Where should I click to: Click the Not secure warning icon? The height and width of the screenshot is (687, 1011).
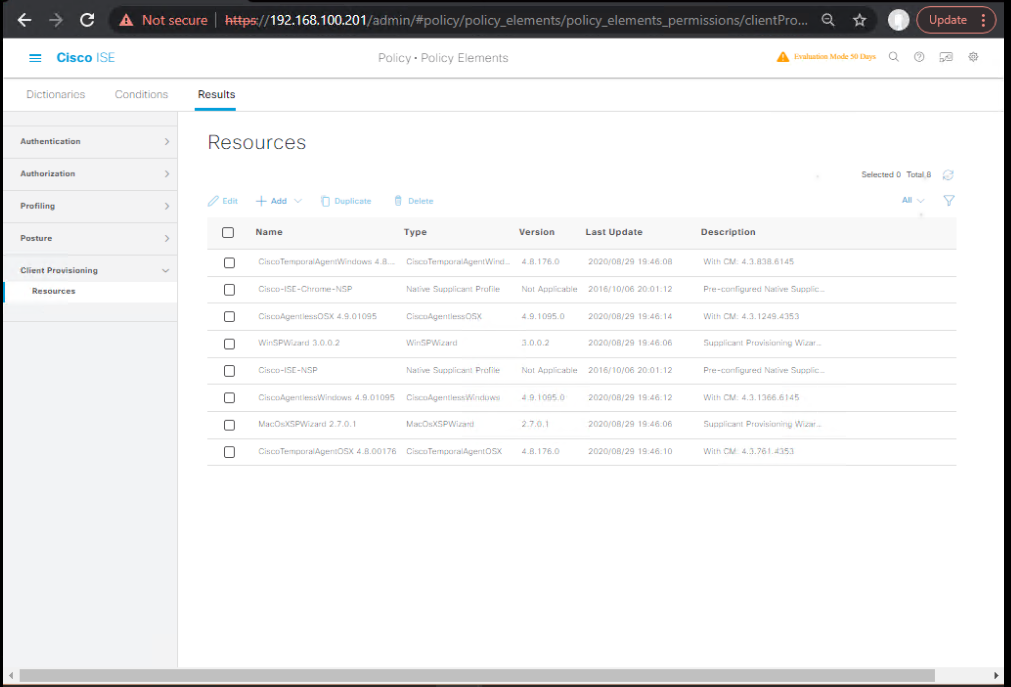pyautogui.click(x=126, y=20)
